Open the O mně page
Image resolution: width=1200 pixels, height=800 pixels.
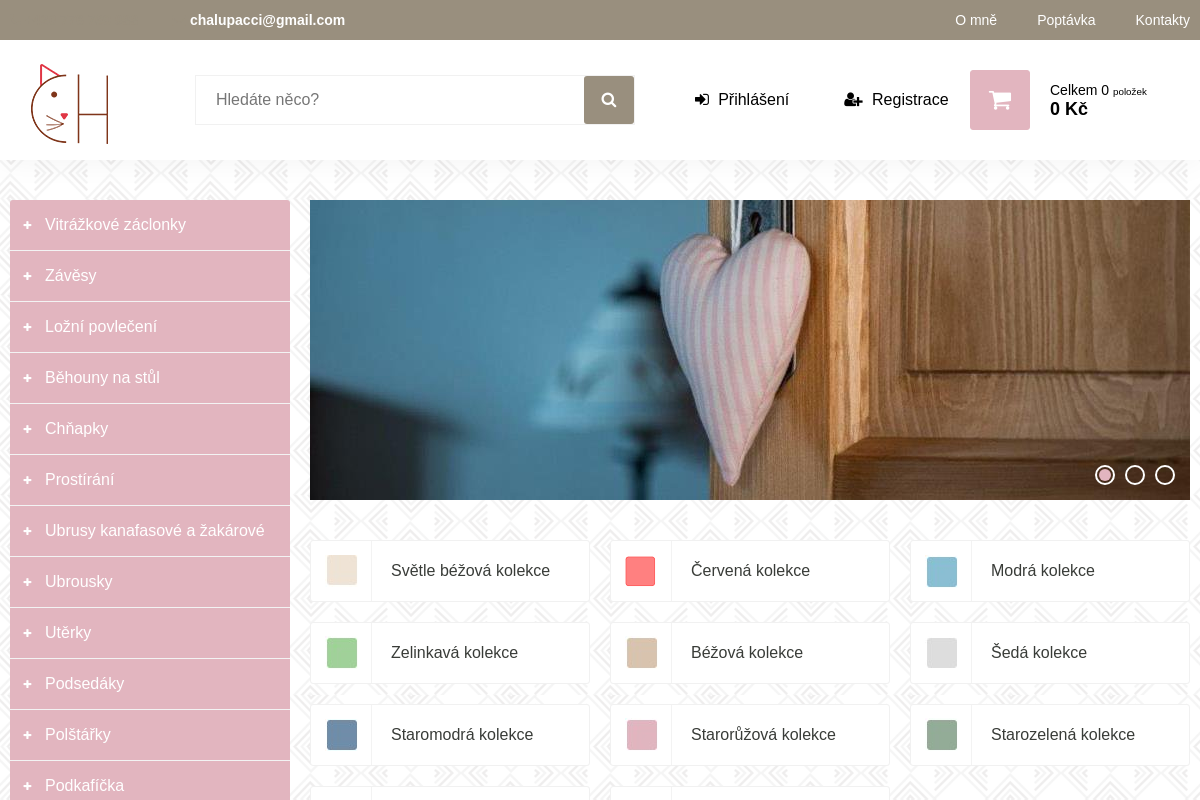tap(976, 20)
